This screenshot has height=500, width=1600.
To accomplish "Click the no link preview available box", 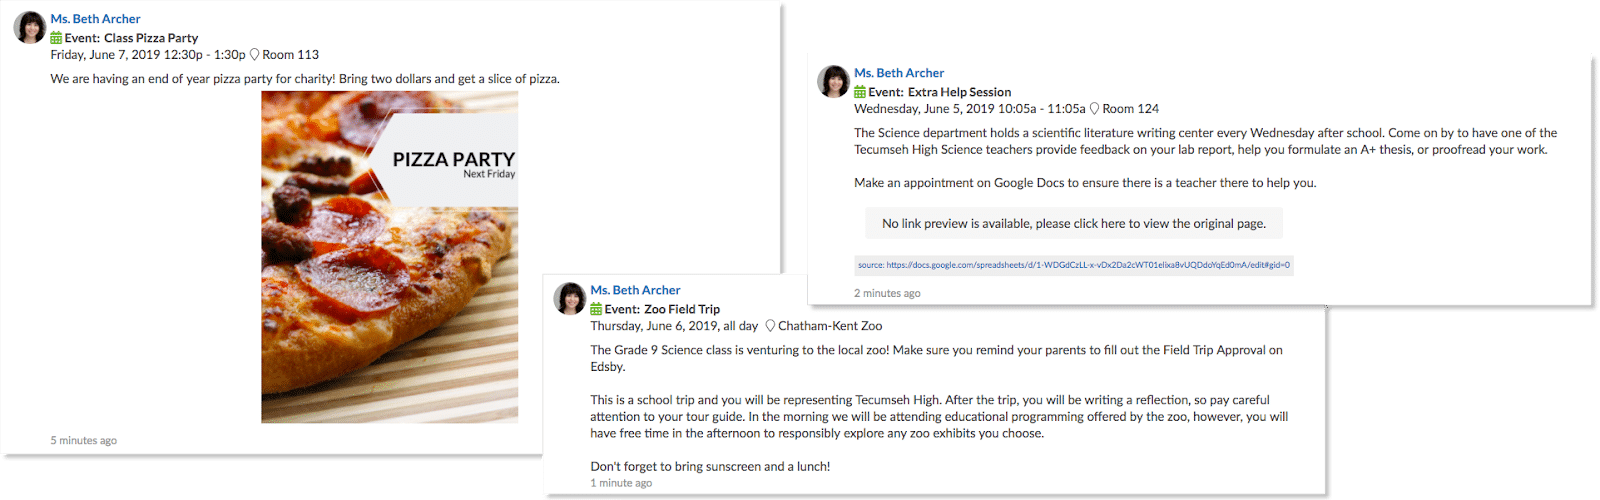I will pyautogui.click(x=1073, y=223).
